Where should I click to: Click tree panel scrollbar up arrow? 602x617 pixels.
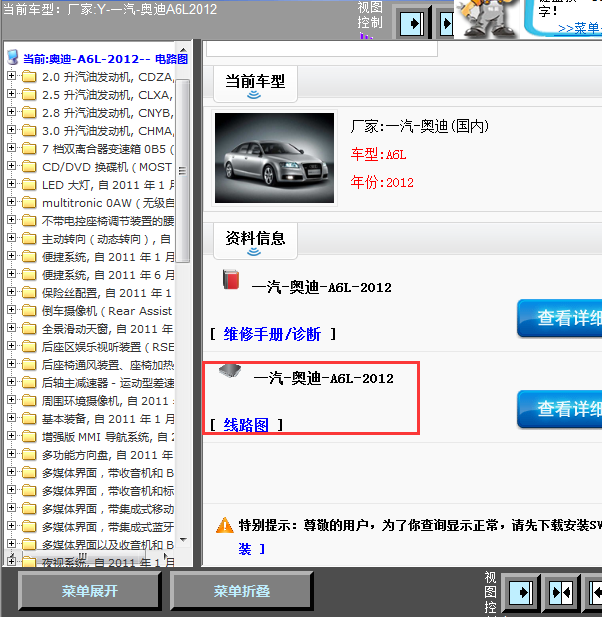pos(183,50)
